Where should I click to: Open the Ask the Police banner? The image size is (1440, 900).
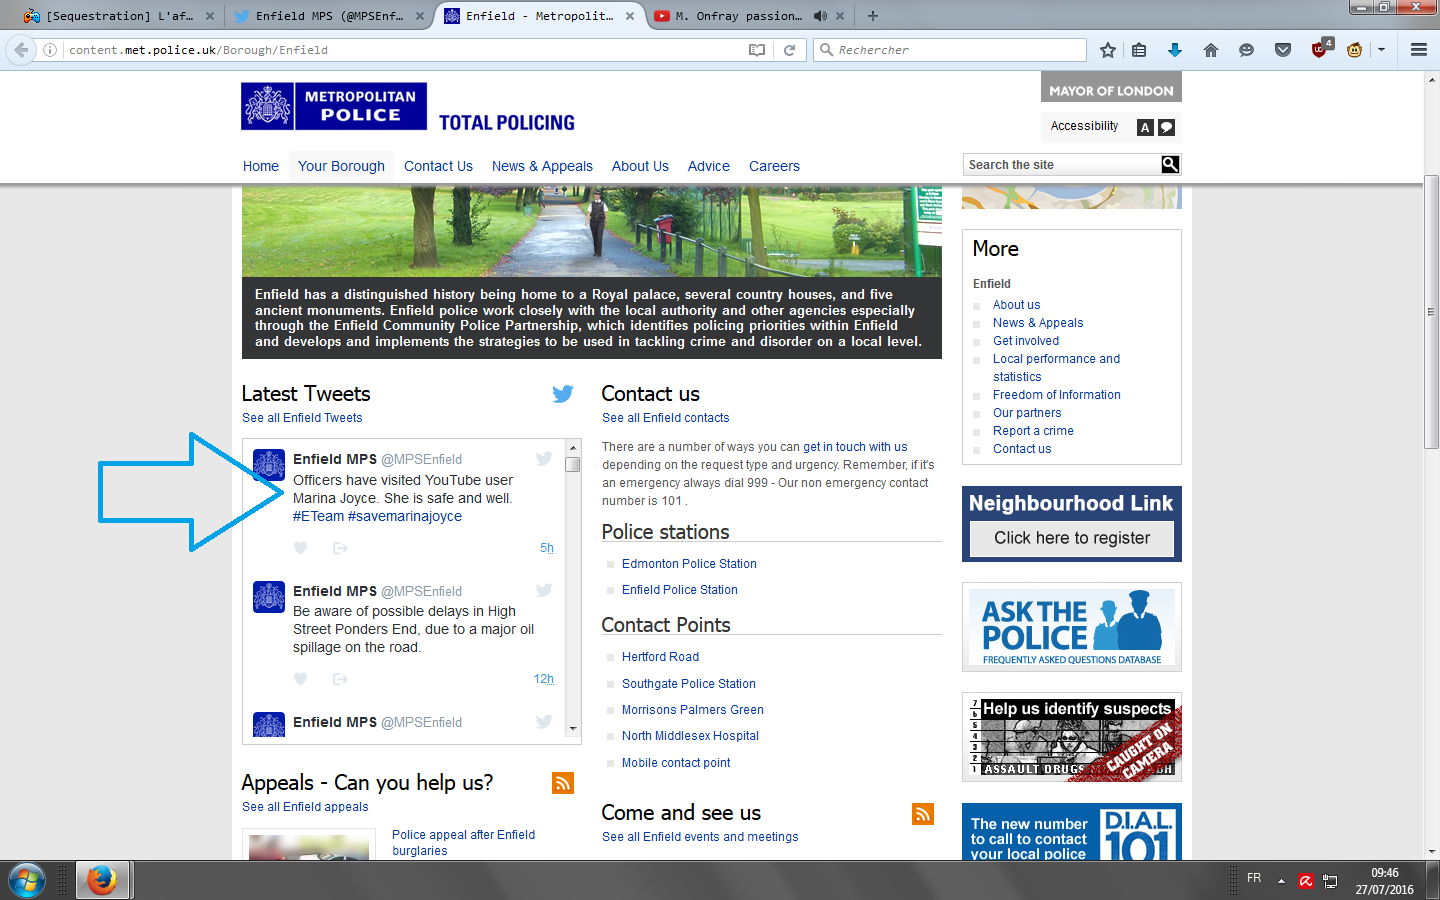[x=1072, y=627]
